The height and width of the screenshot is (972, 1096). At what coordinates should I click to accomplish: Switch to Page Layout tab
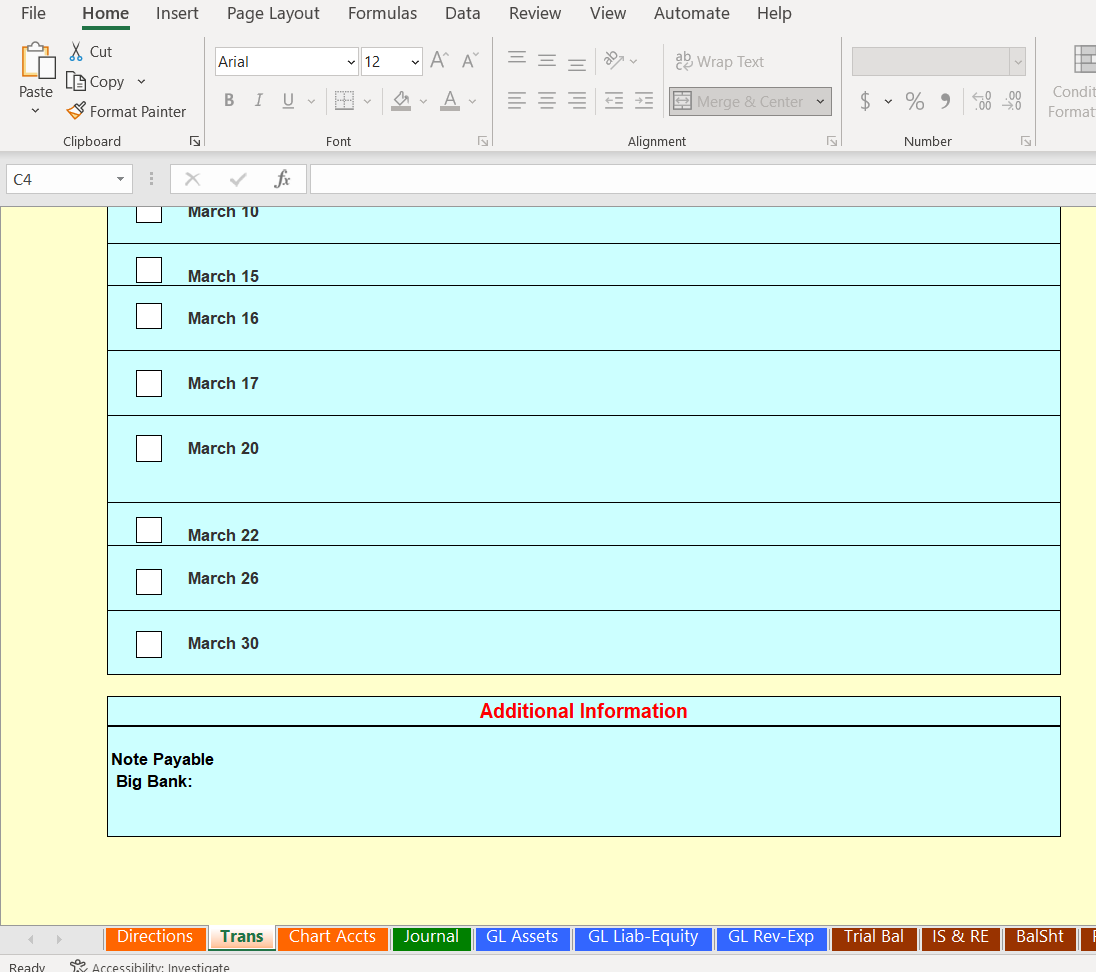coord(273,13)
